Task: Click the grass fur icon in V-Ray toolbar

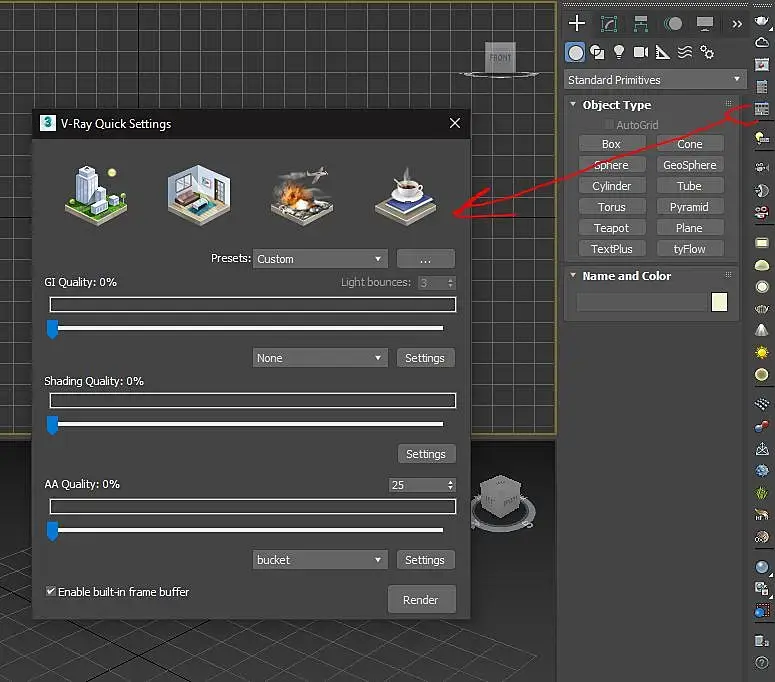Action: [762, 493]
